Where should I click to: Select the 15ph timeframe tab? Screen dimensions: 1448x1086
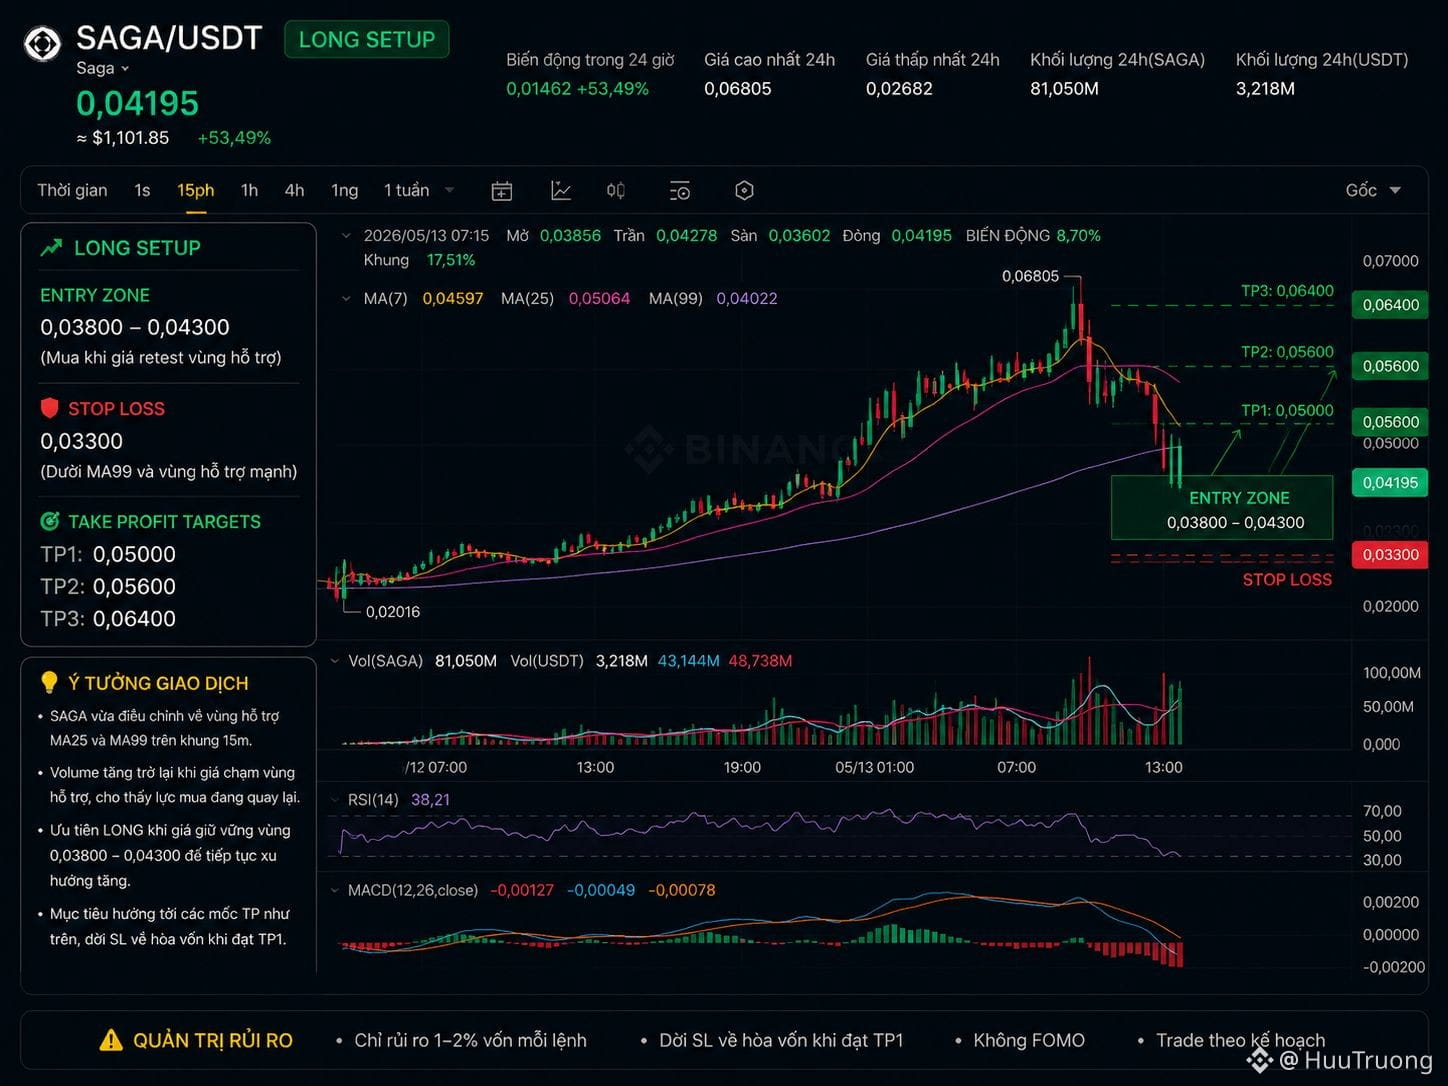coord(196,190)
